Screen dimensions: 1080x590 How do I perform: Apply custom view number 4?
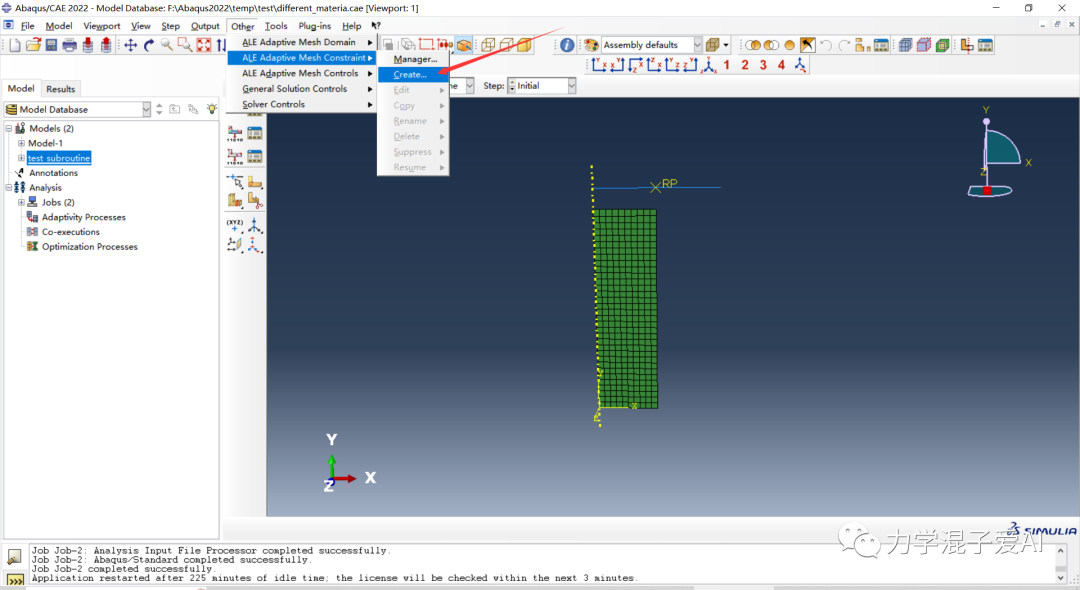(781, 65)
